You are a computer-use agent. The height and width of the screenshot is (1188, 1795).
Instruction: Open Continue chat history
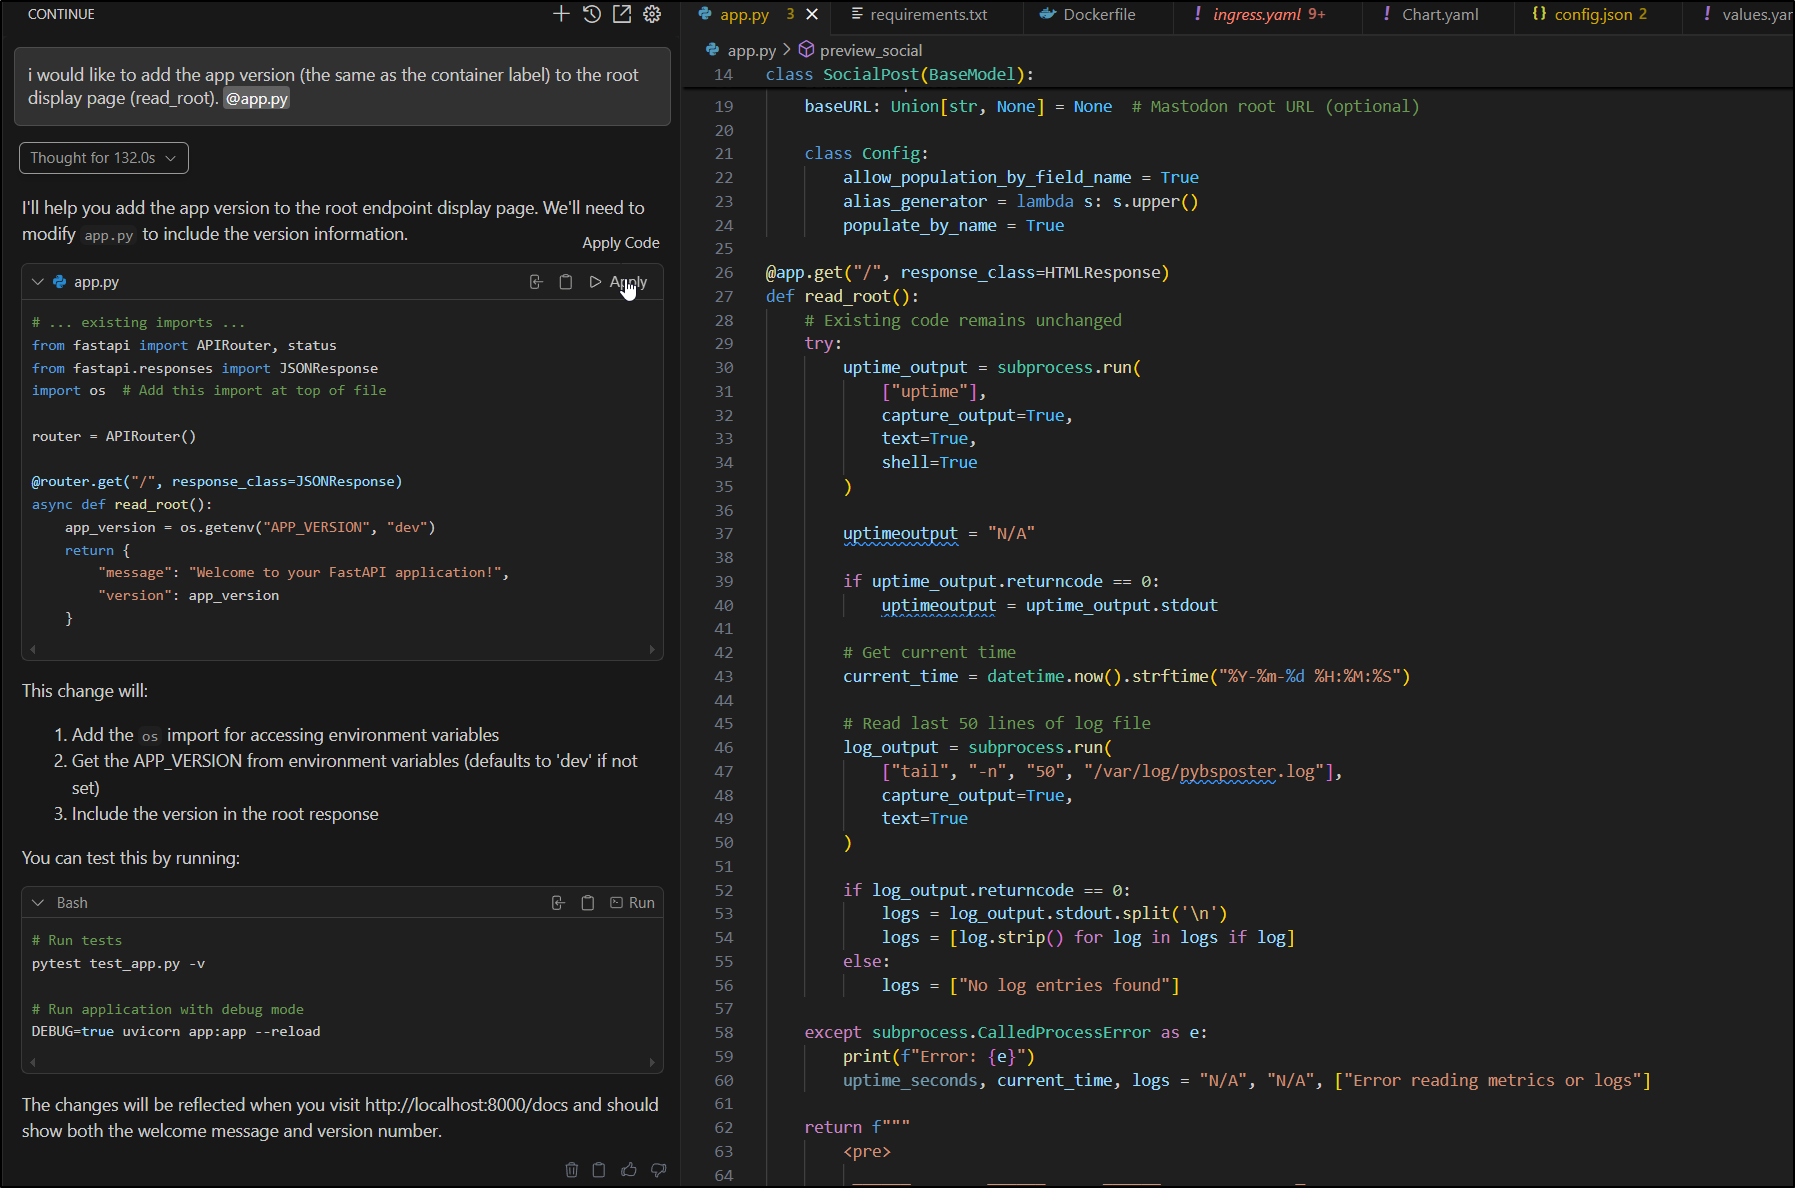pyautogui.click(x=592, y=14)
